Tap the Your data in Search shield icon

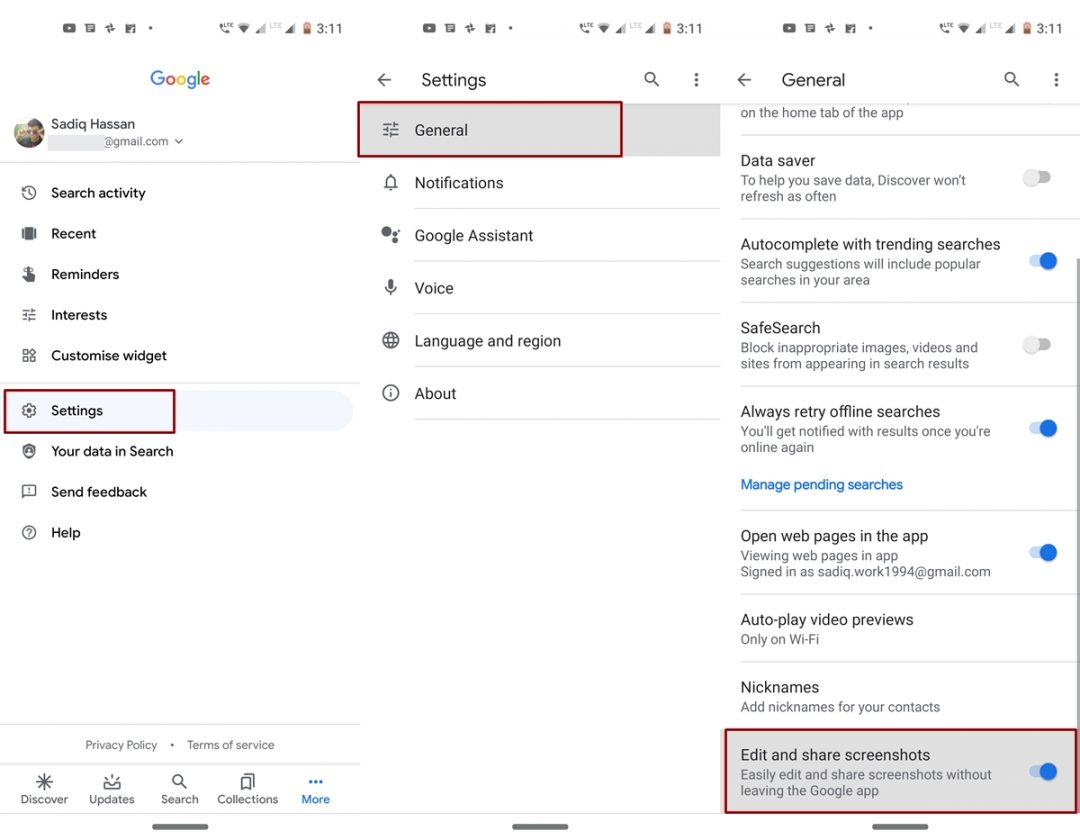tap(29, 451)
